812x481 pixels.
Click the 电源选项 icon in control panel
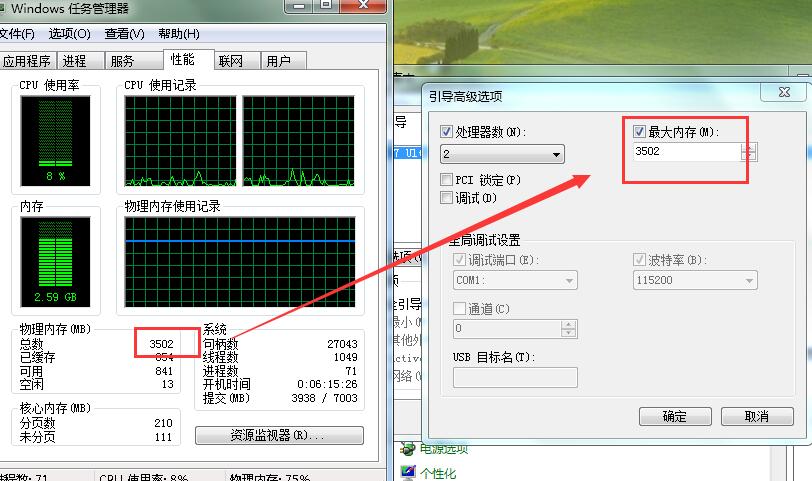tap(408, 448)
